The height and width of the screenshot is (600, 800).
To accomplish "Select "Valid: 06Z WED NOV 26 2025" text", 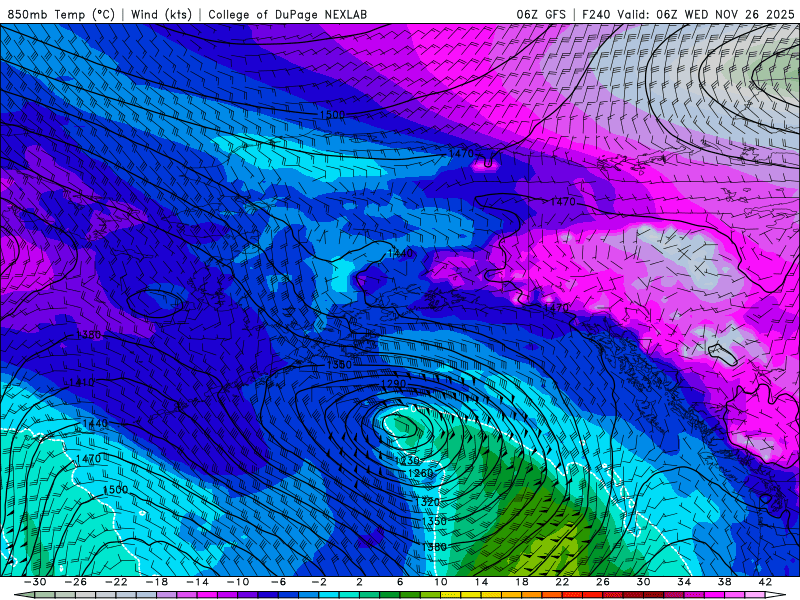I will 706,15.
